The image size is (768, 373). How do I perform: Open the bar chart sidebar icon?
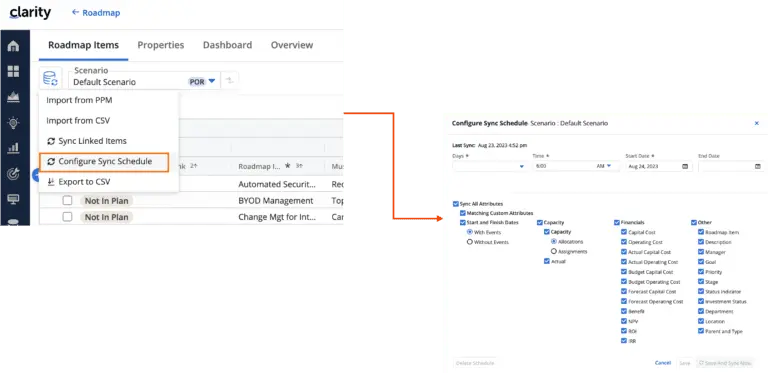14,147
